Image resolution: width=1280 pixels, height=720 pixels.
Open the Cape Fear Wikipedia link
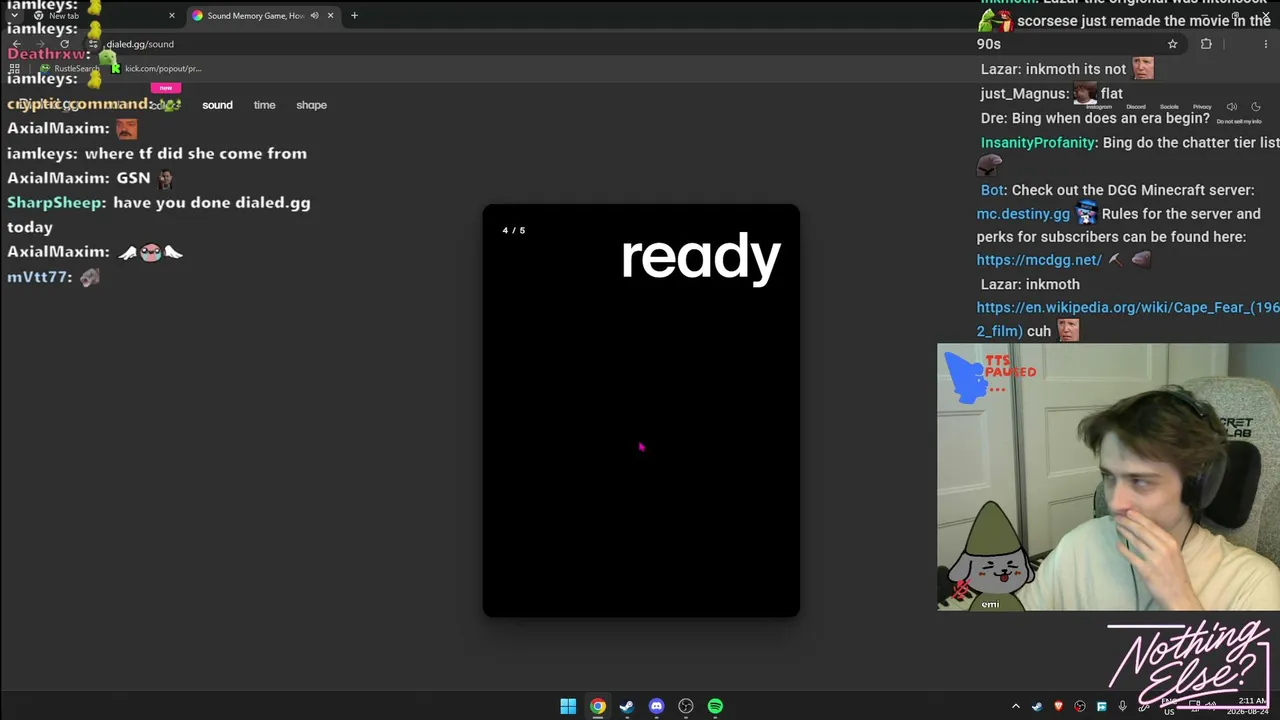tap(1128, 319)
